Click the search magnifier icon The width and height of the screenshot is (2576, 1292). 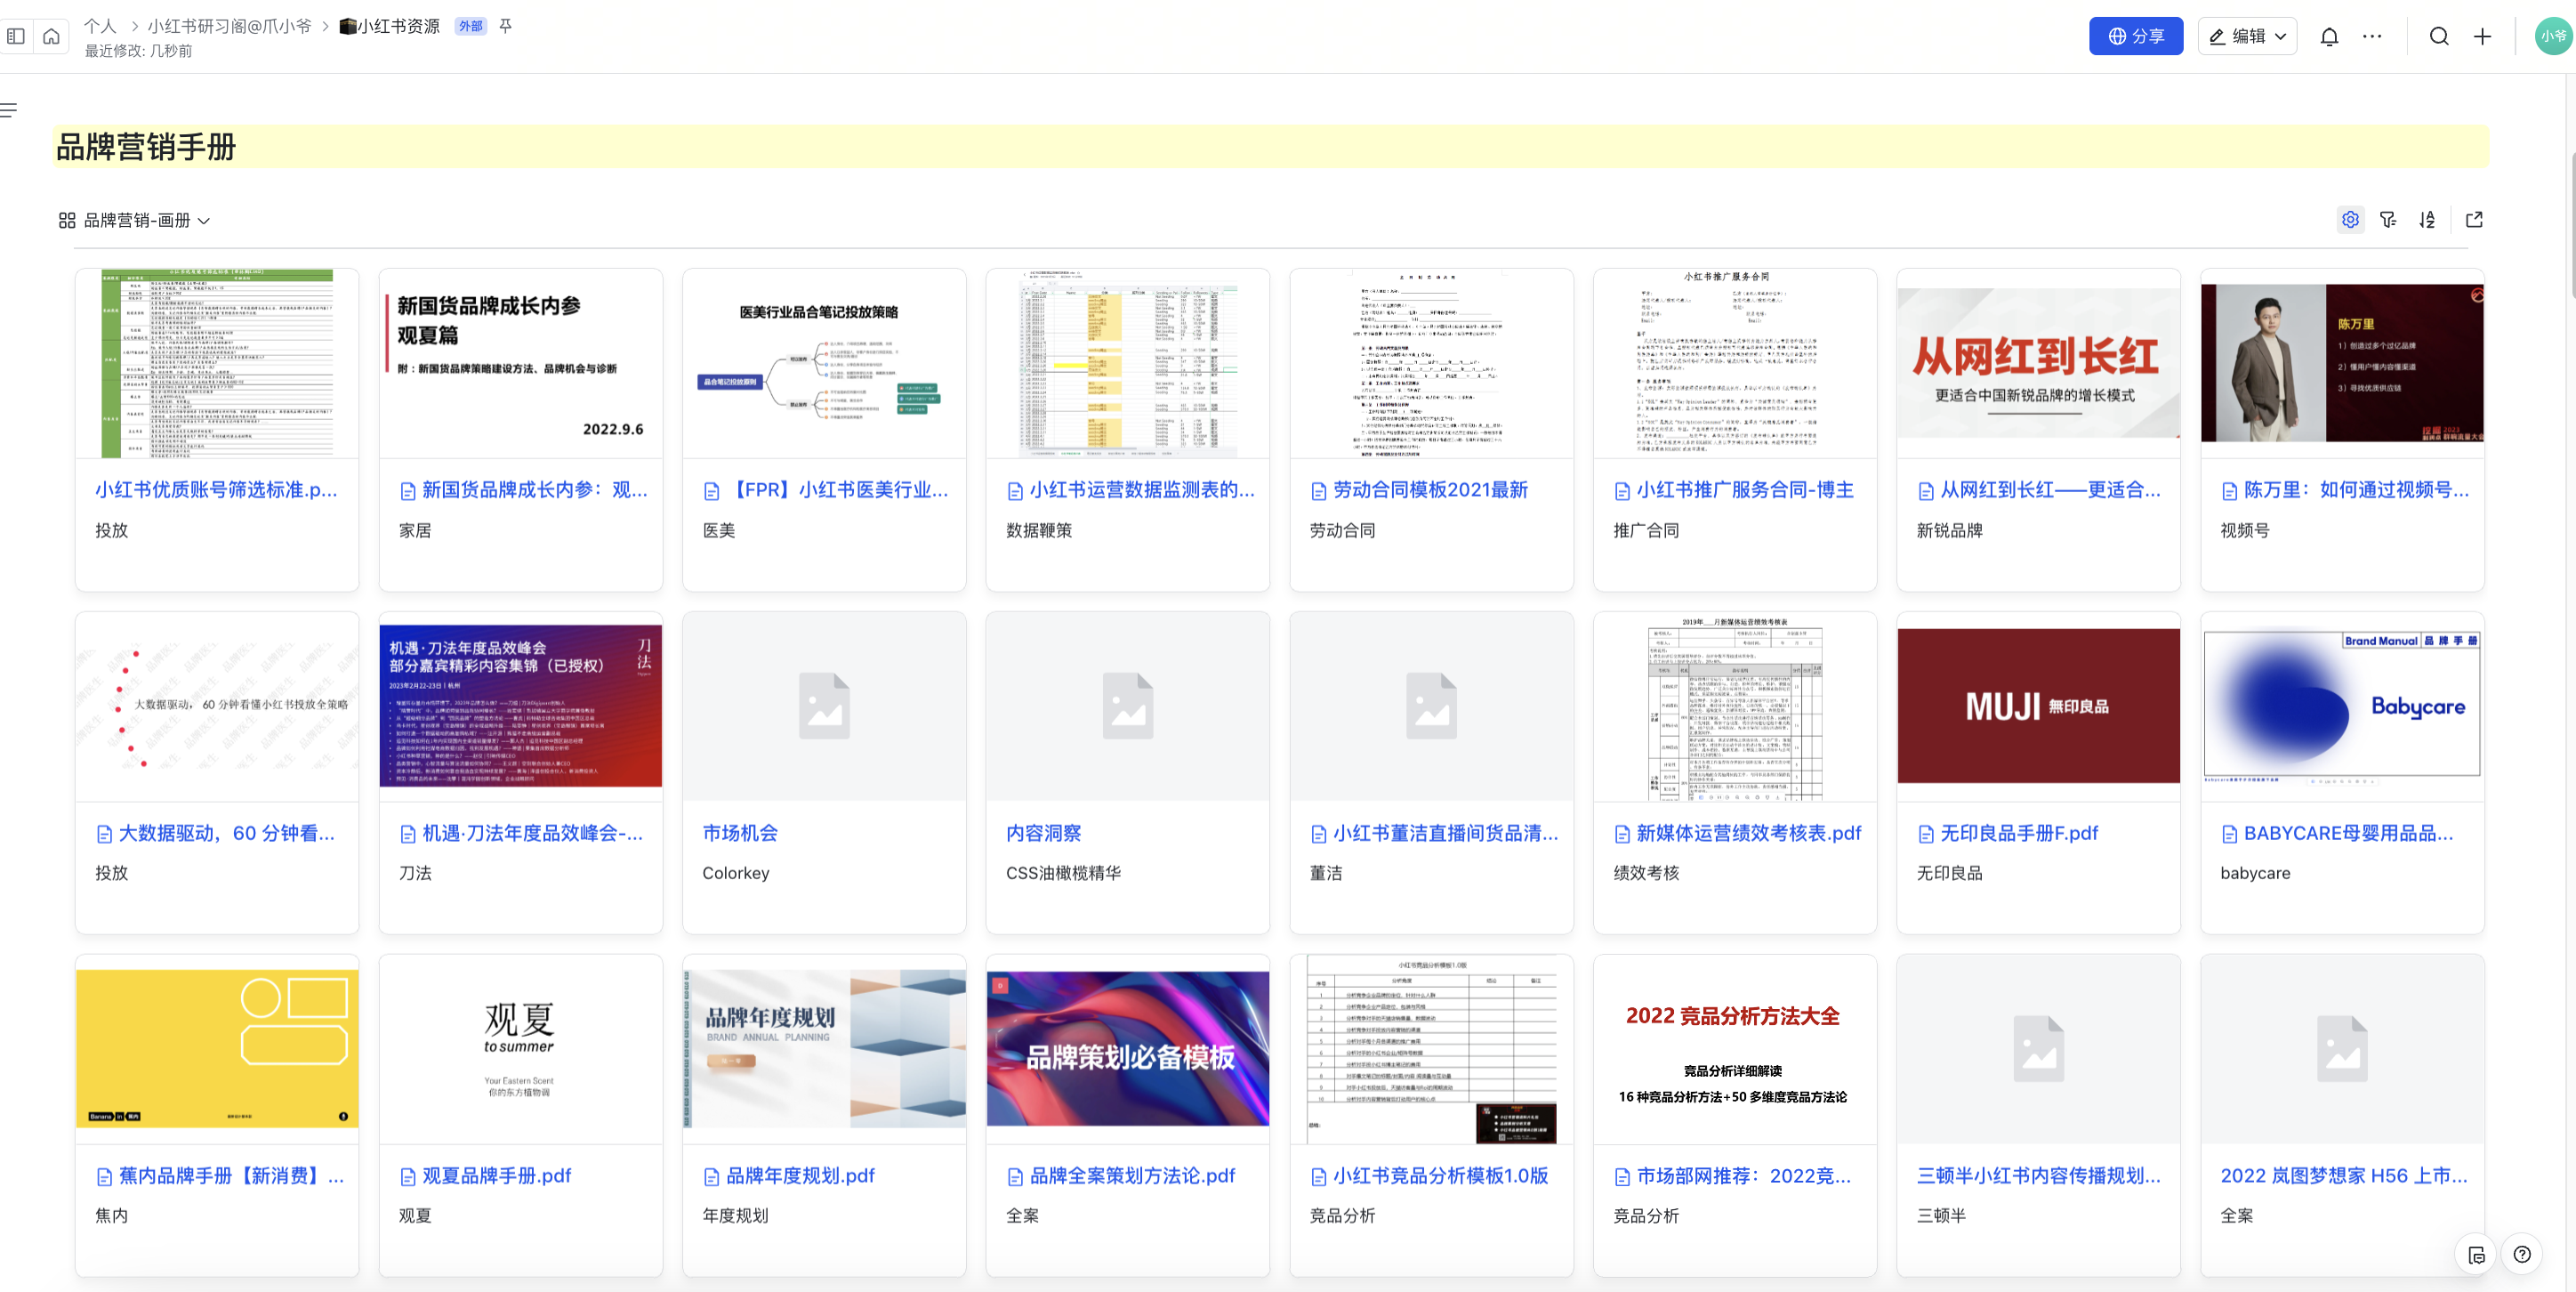2439,37
